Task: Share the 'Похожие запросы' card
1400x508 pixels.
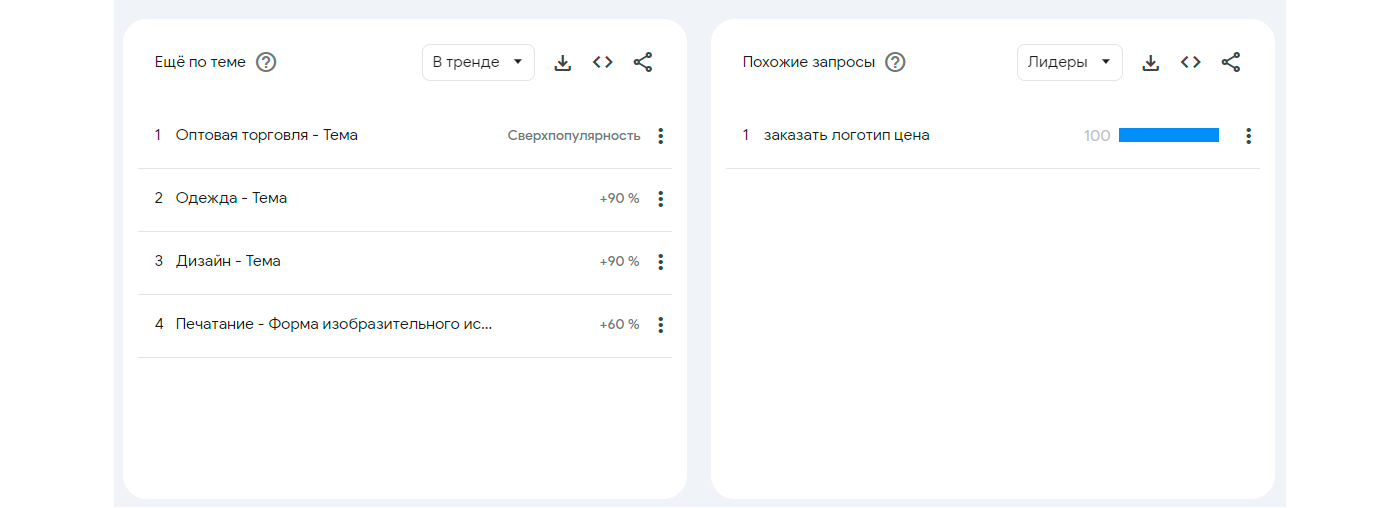Action: 1231,62
